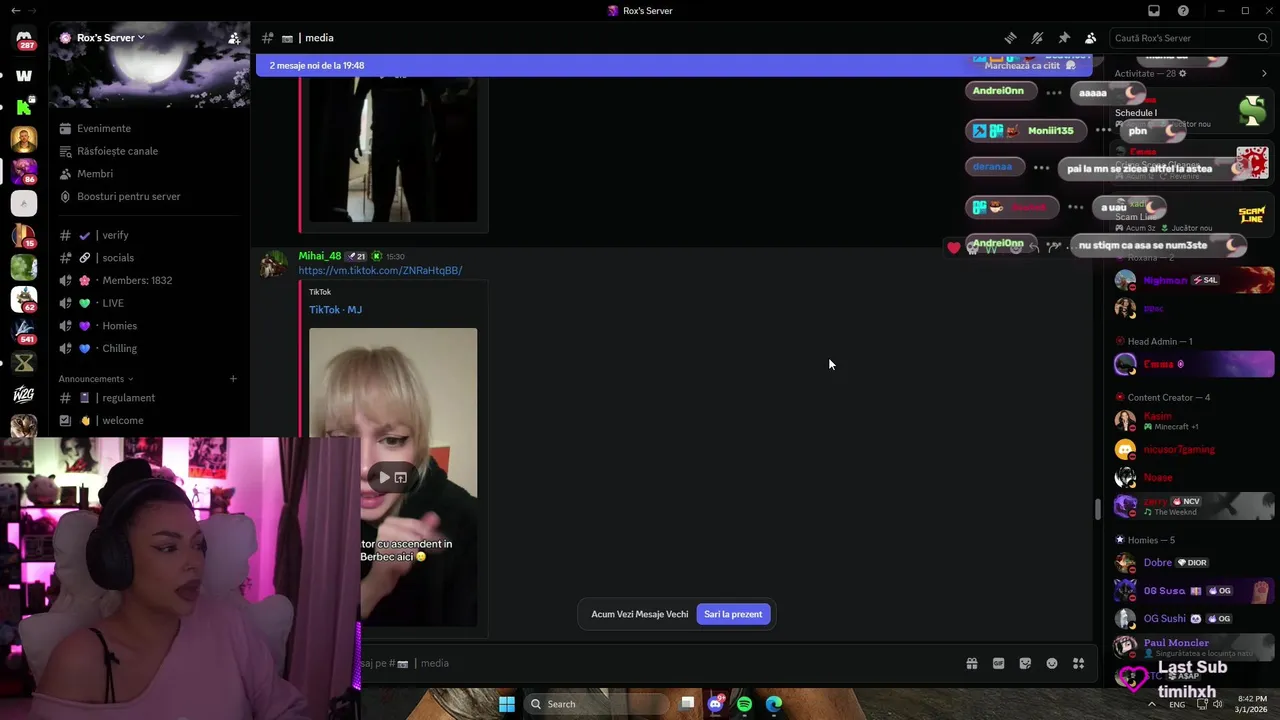Open the vm.tiktok.com link
Image resolution: width=1280 pixels, height=720 pixels.
[380, 271]
